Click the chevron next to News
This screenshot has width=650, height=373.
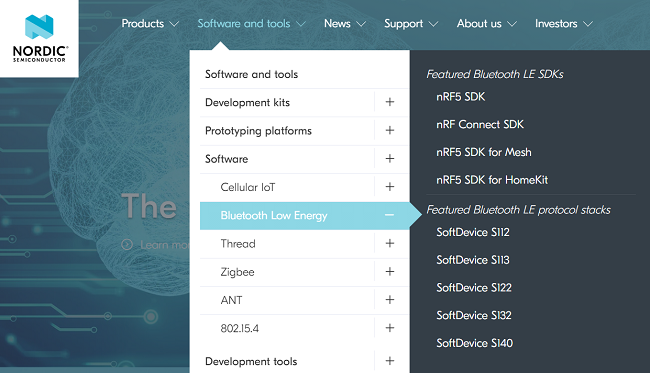(x=361, y=24)
